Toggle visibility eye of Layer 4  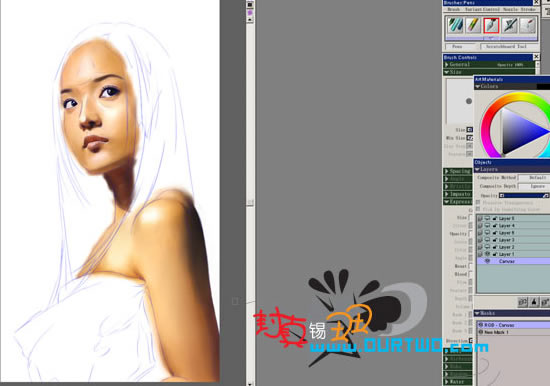pos(487,226)
